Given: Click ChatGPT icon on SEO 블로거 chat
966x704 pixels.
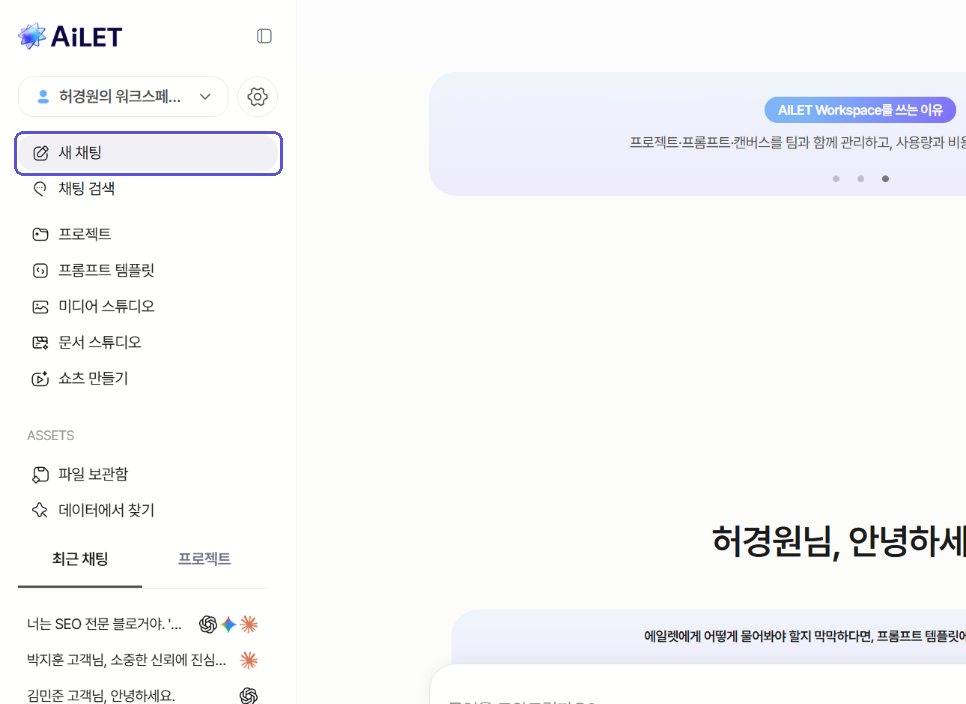Looking at the screenshot, I should [208, 625].
